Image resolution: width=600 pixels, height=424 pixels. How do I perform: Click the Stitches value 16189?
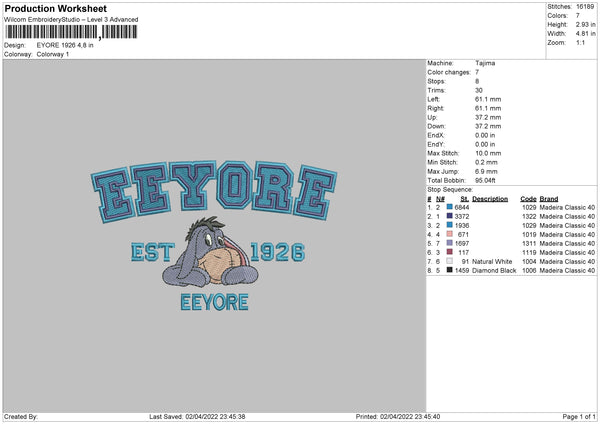click(x=585, y=7)
